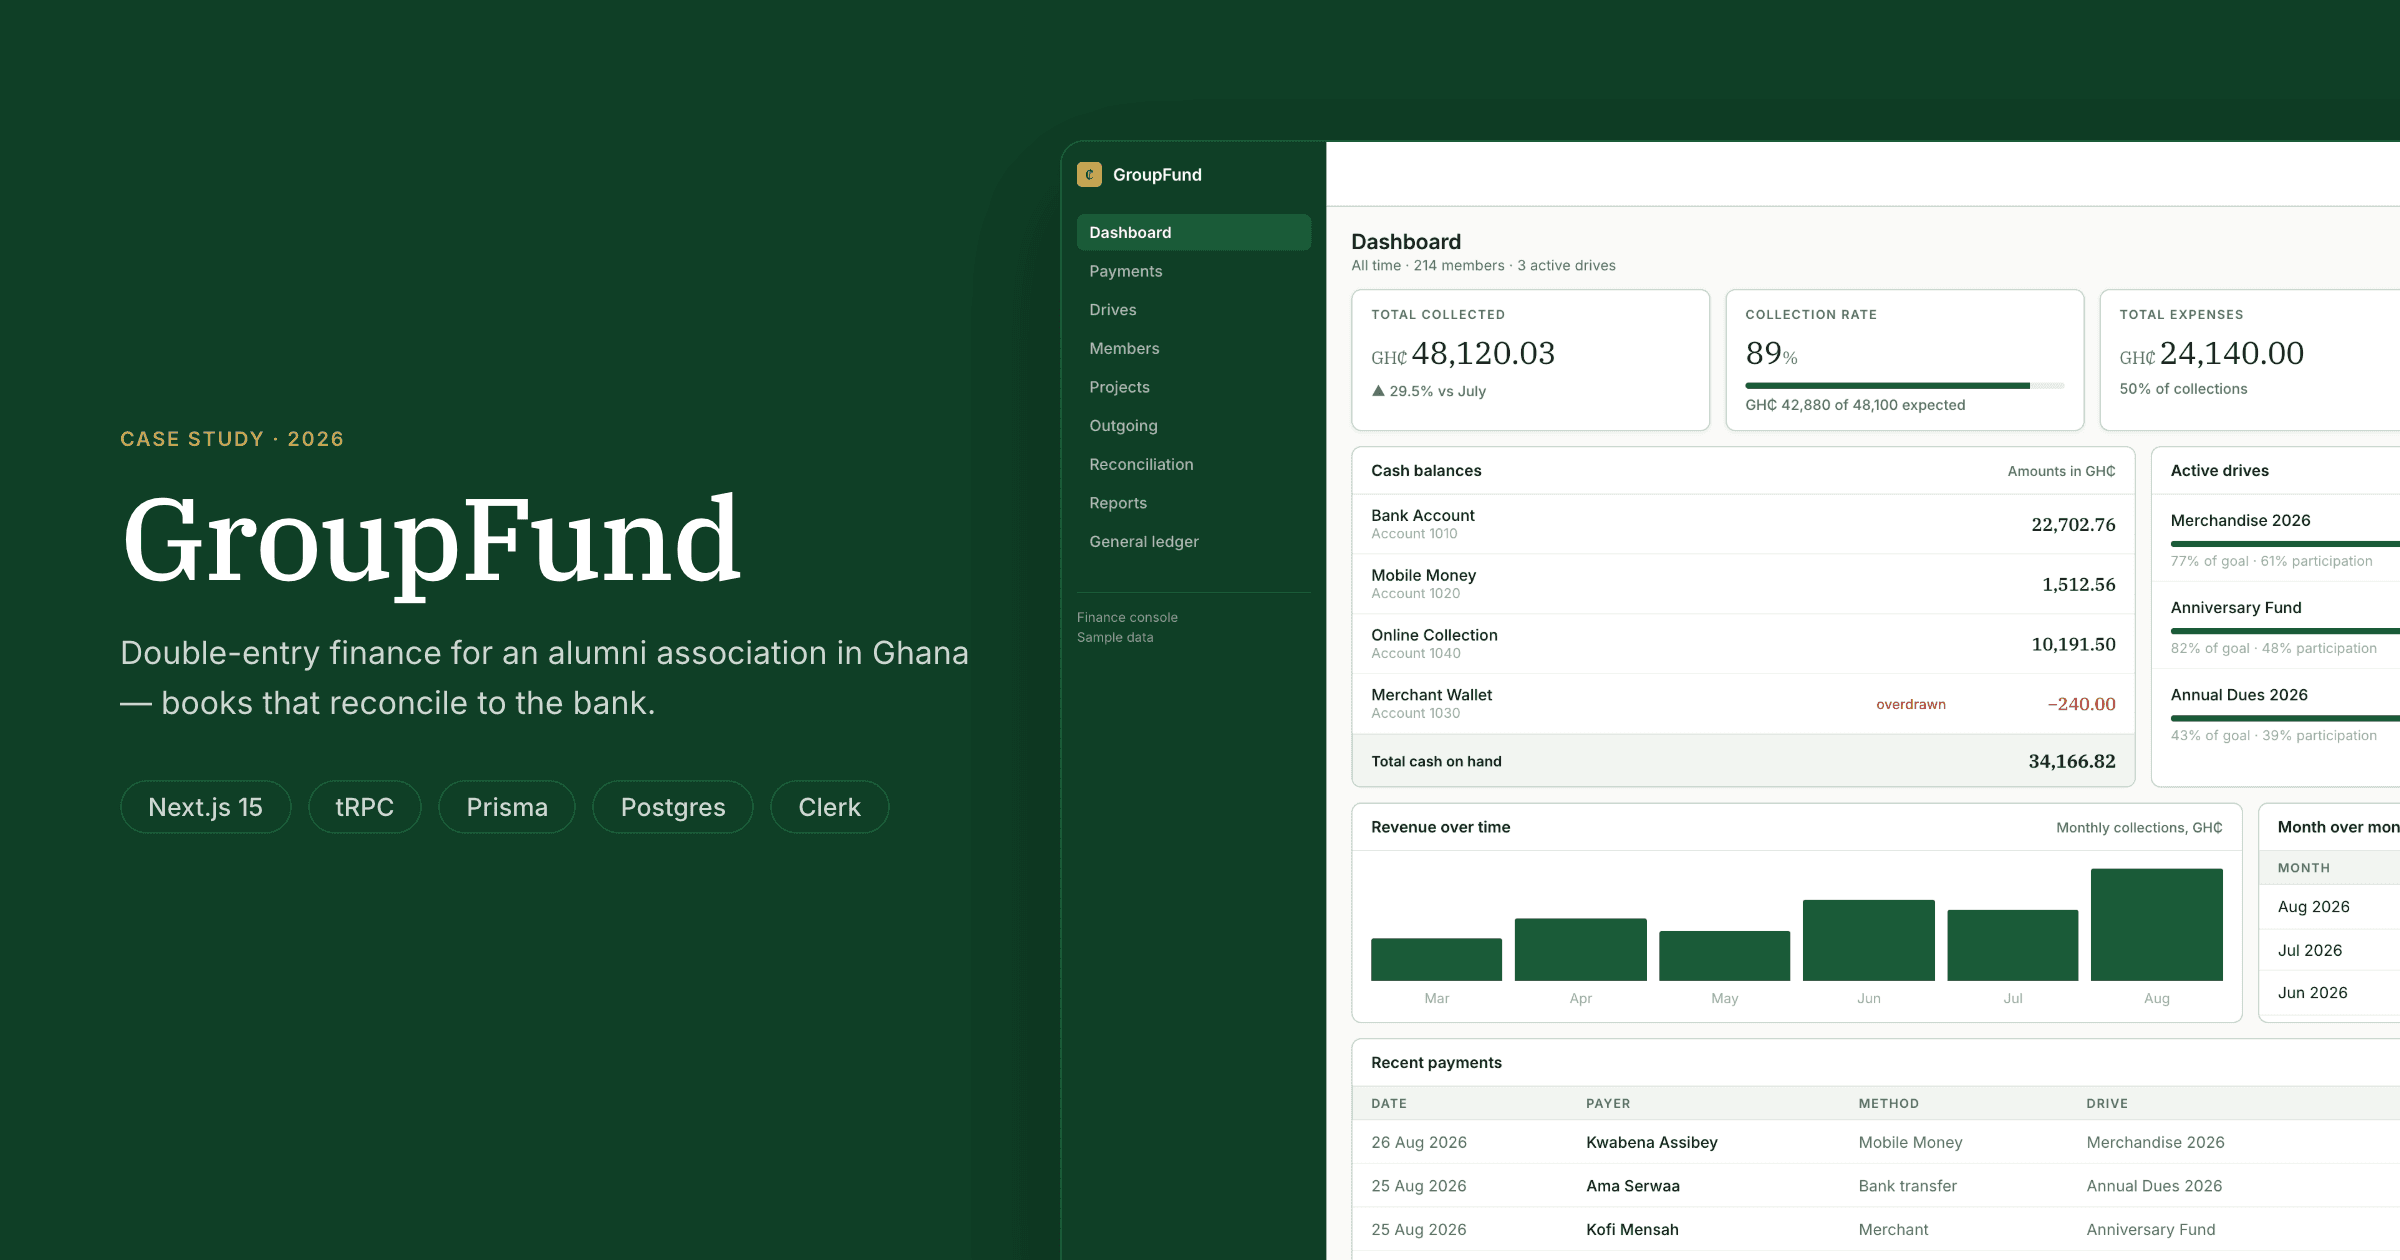Click the Merchandise 2026 drive progress bar
The height and width of the screenshot is (1260, 2400).
2285,544
